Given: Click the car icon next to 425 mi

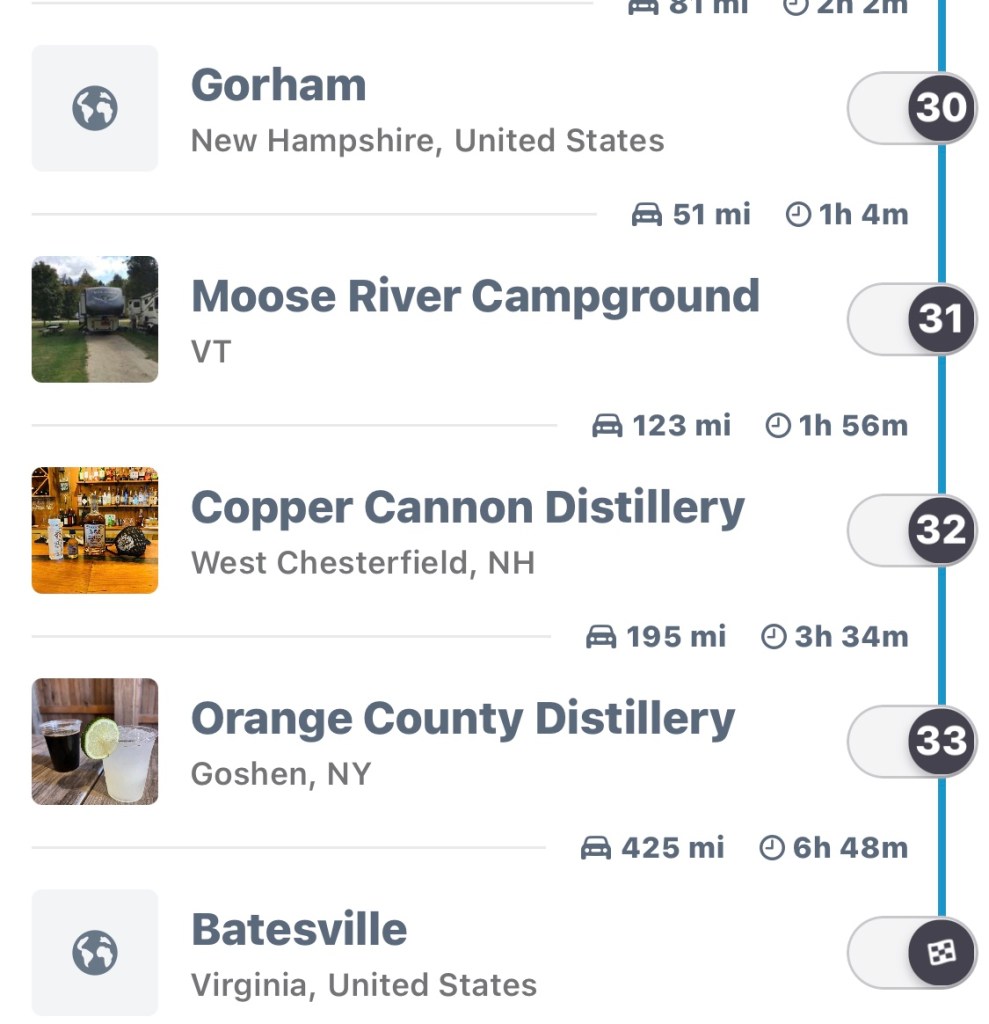Looking at the screenshot, I should 596,849.
